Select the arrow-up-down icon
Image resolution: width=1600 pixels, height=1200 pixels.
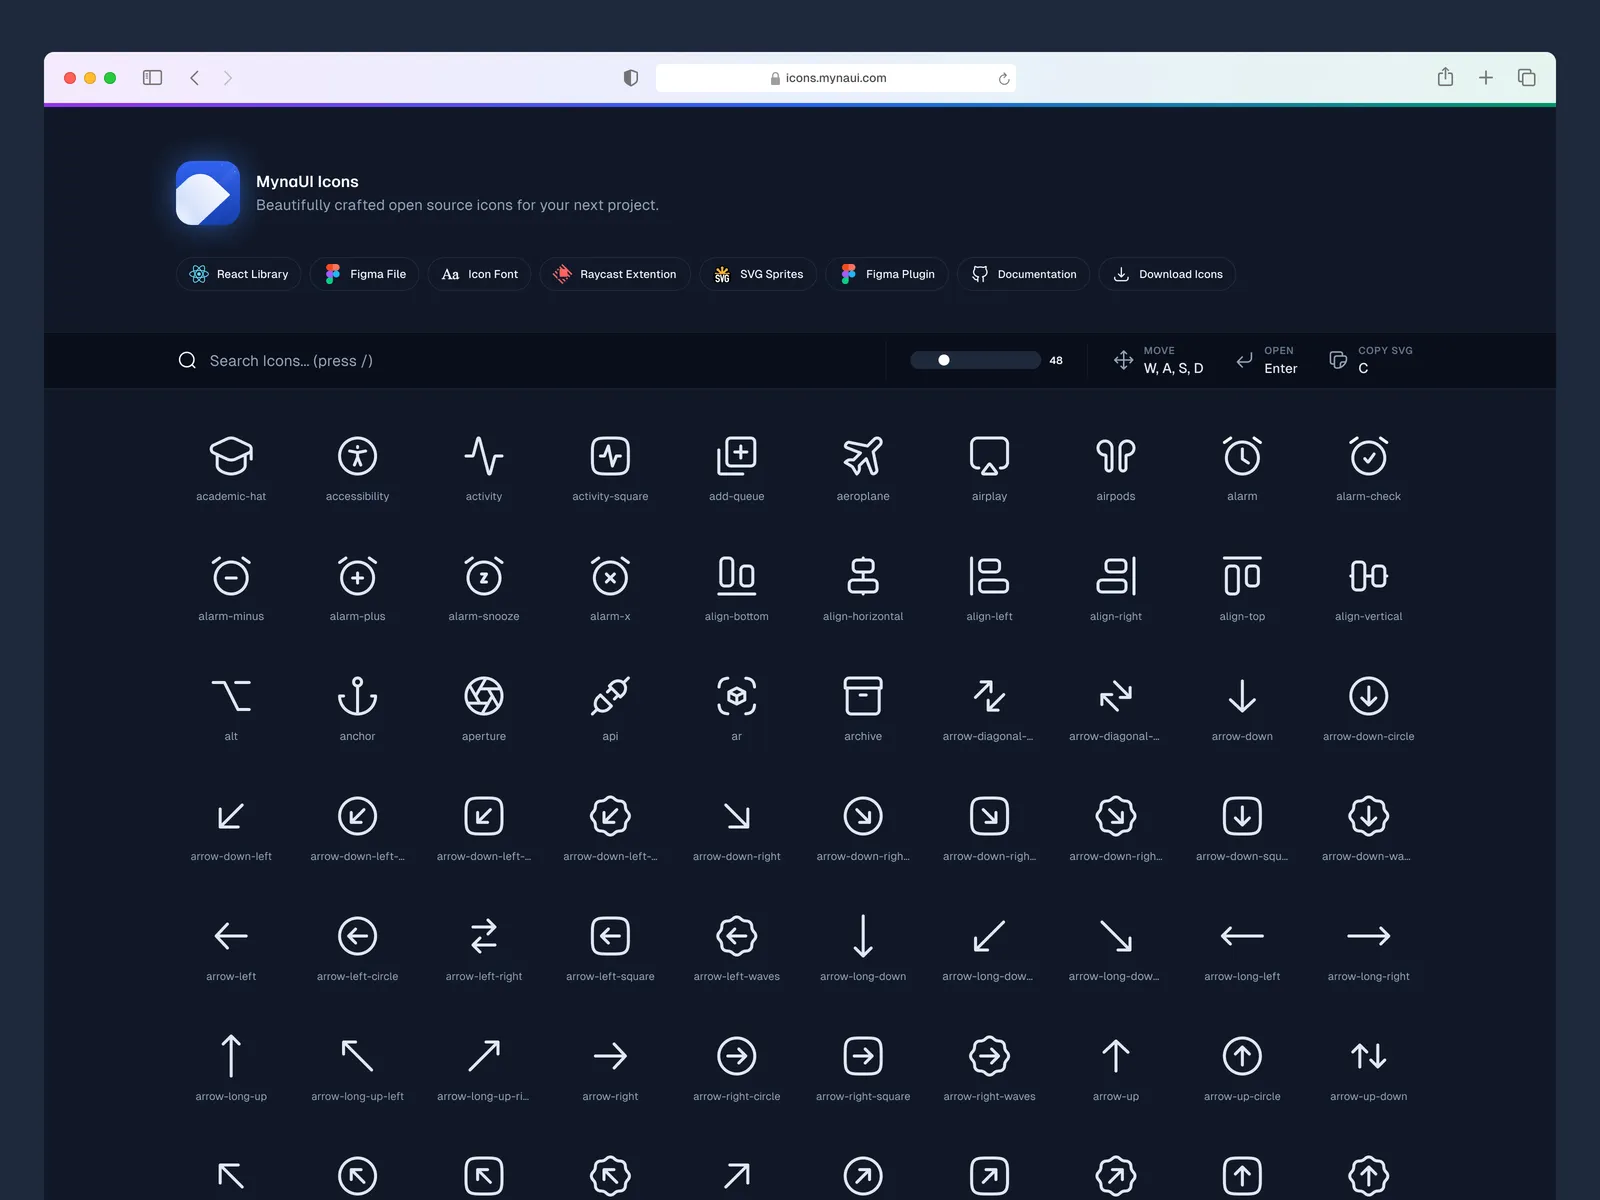click(1368, 1057)
